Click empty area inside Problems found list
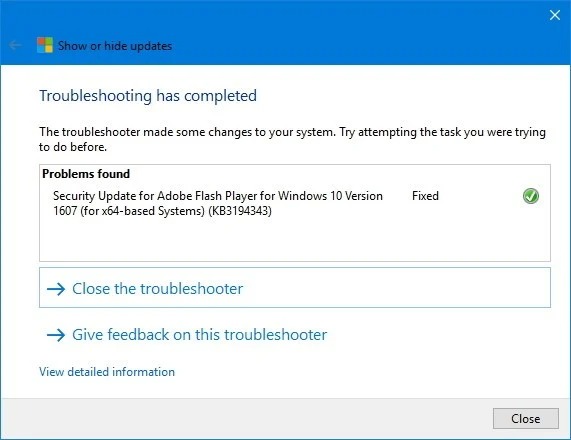Image resolution: width=571 pixels, height=440 pixels. pos(295,240)
